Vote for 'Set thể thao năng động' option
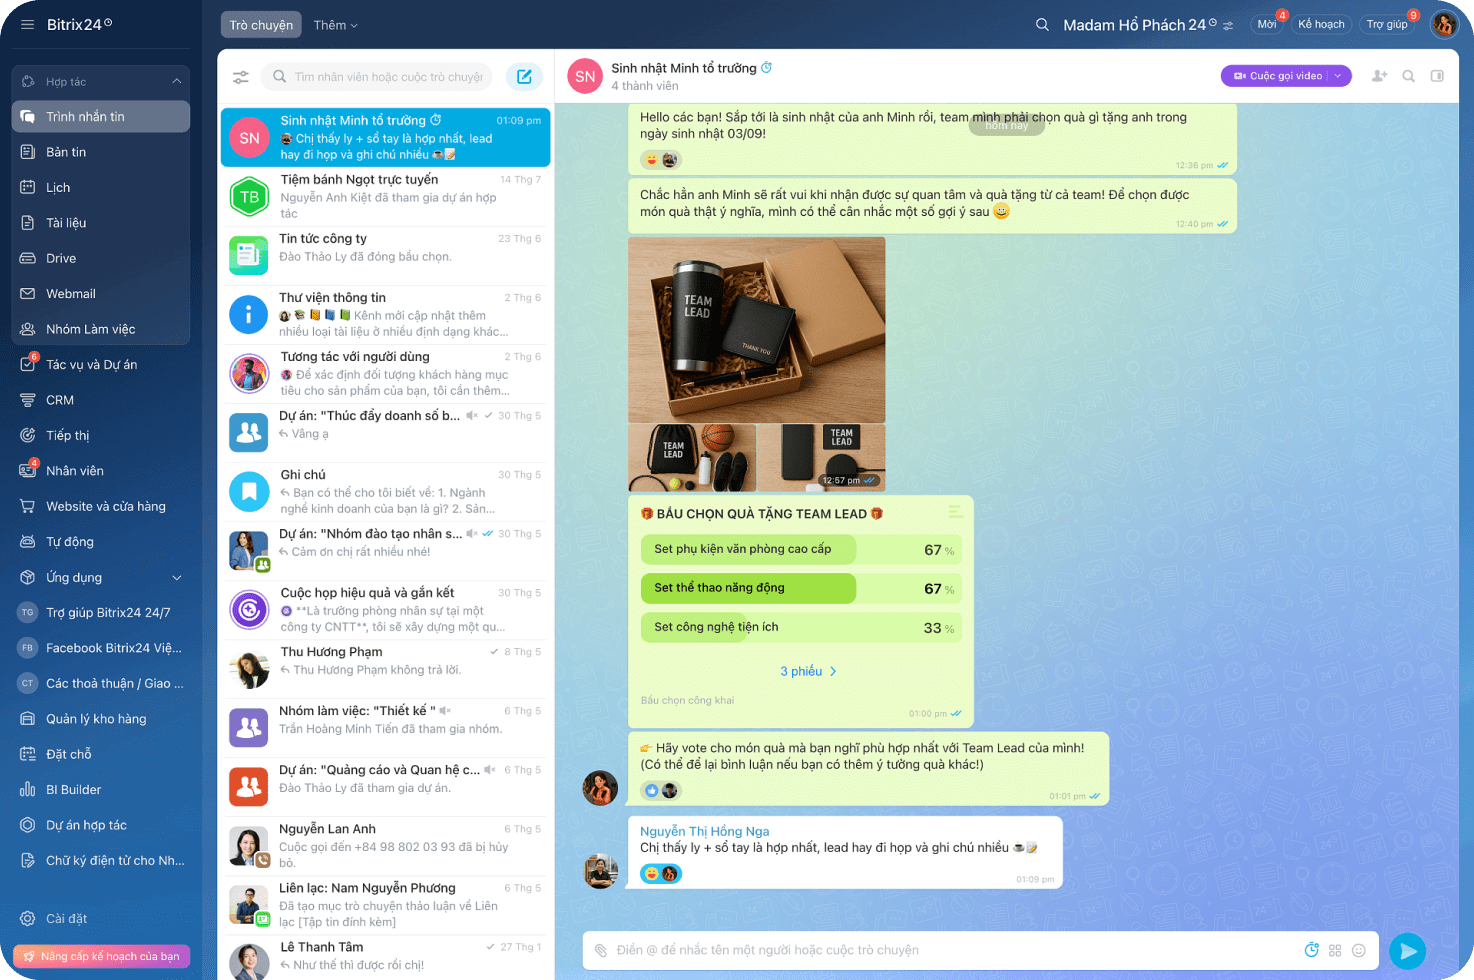Image resolution: width=1474 pixels, height=980 pixels. 748,588
